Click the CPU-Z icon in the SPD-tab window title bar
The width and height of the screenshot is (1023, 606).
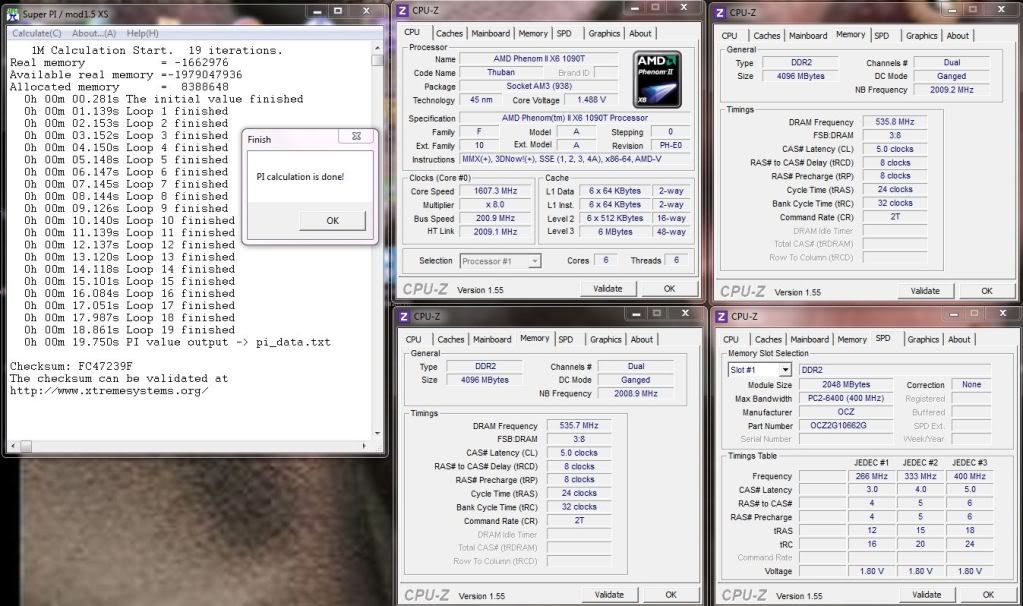click(x=721, y=316)
